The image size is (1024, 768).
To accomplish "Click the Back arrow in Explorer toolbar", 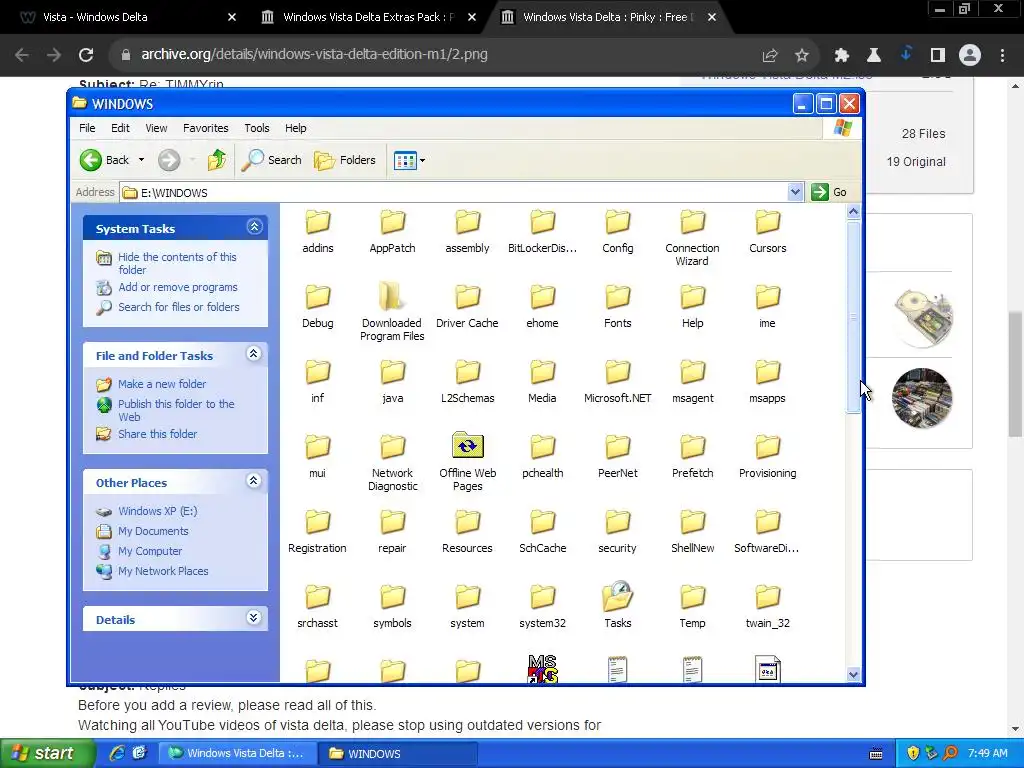I will [91, 160].
